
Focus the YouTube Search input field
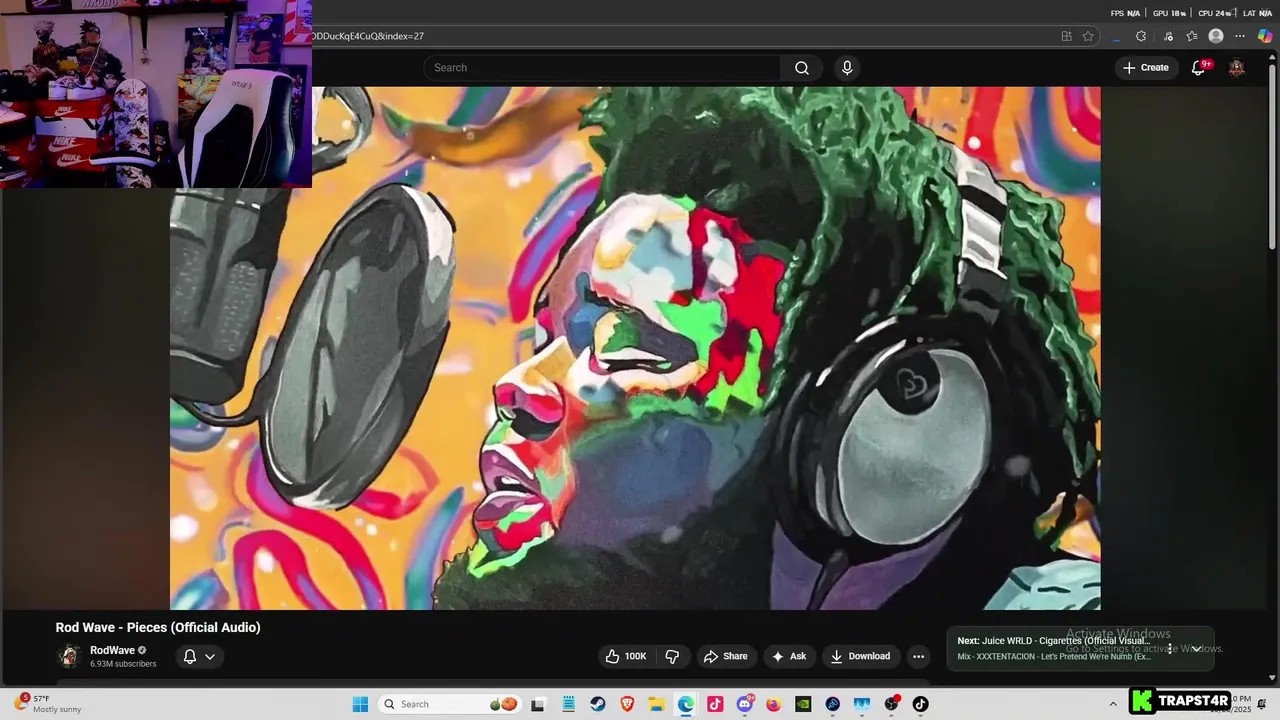[602, 68]
